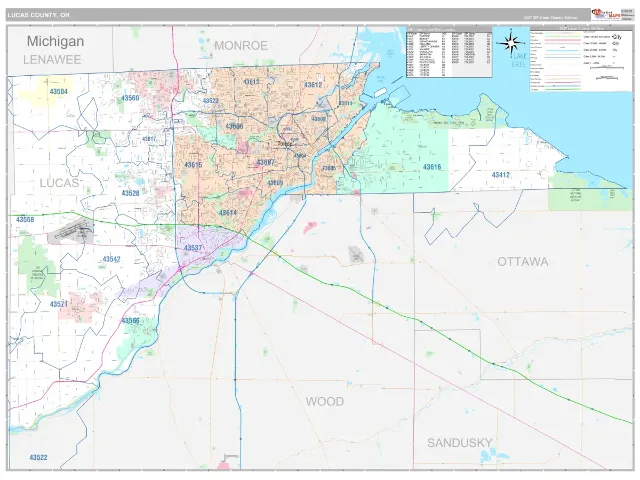This screenshot has height=480, width=640.
Task: Click ZIP code 43609 label
Action: [275, 183]
